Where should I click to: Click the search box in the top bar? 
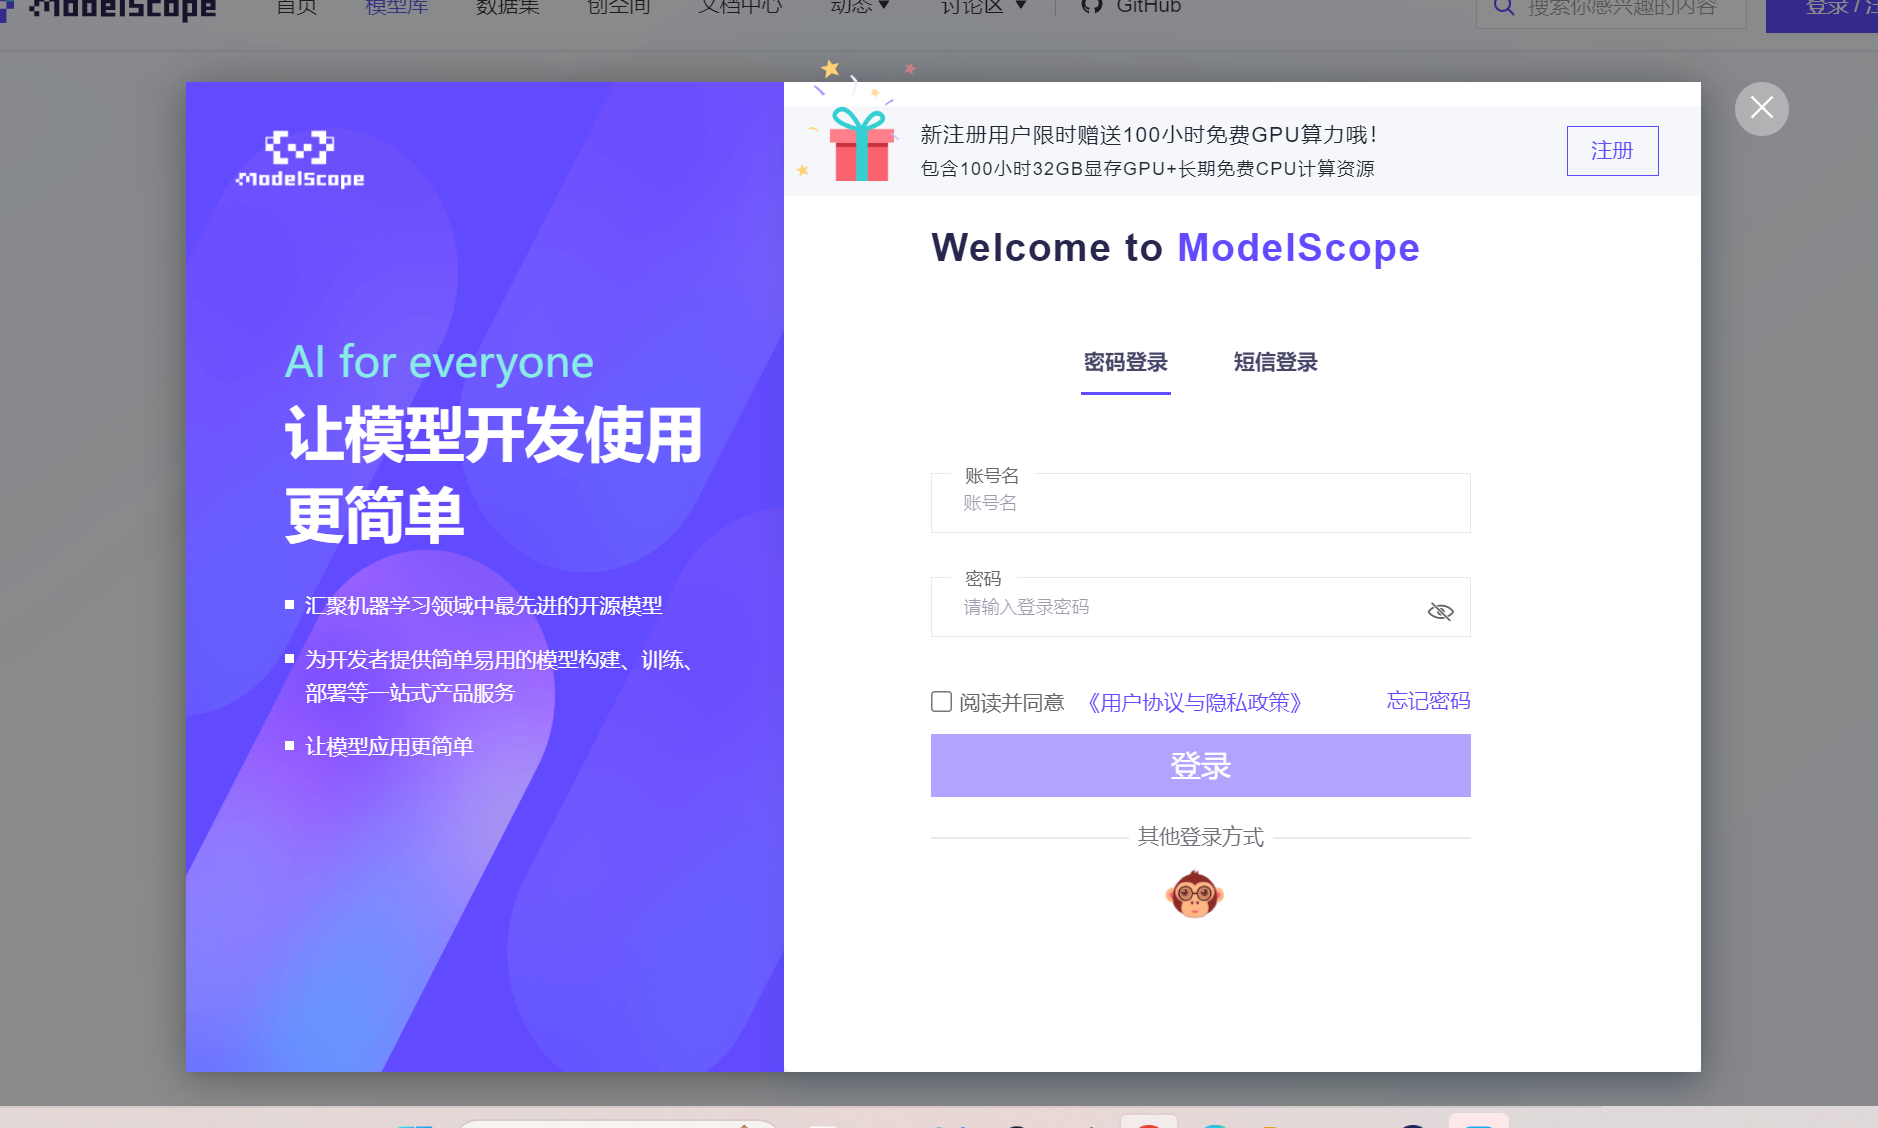point(1610,10)
